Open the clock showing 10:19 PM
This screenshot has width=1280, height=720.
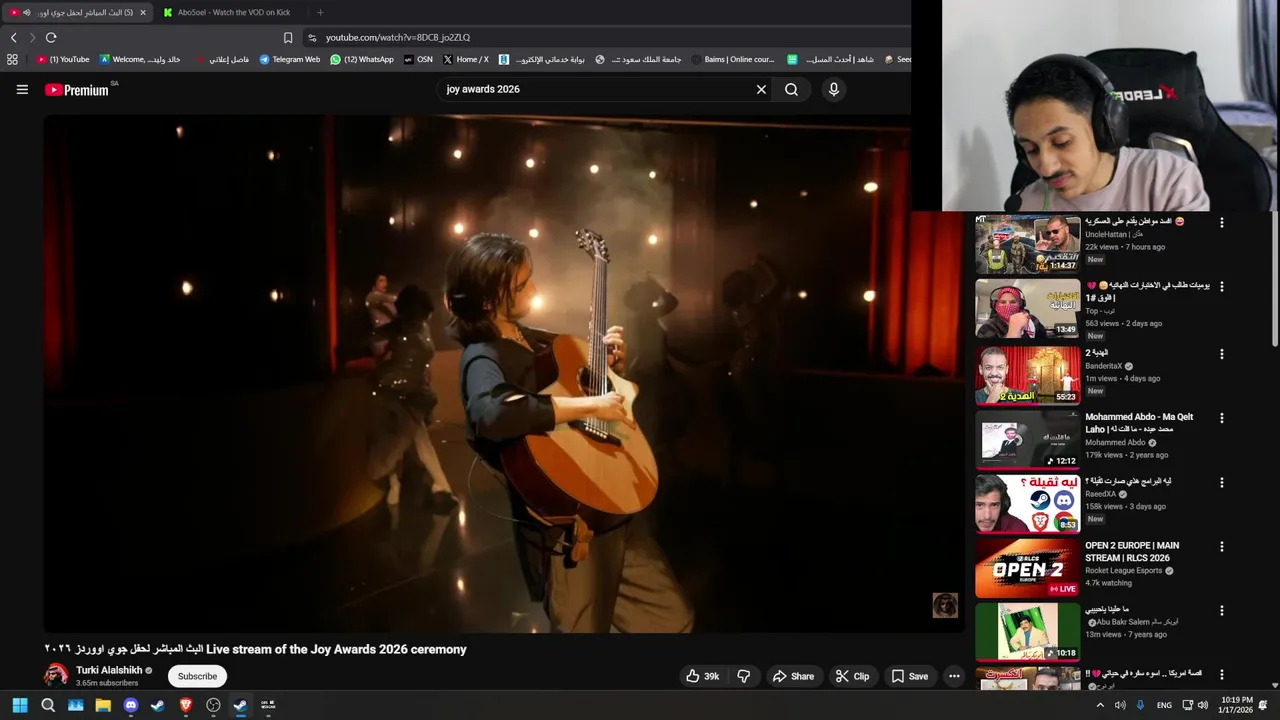tap(1235, 705)
